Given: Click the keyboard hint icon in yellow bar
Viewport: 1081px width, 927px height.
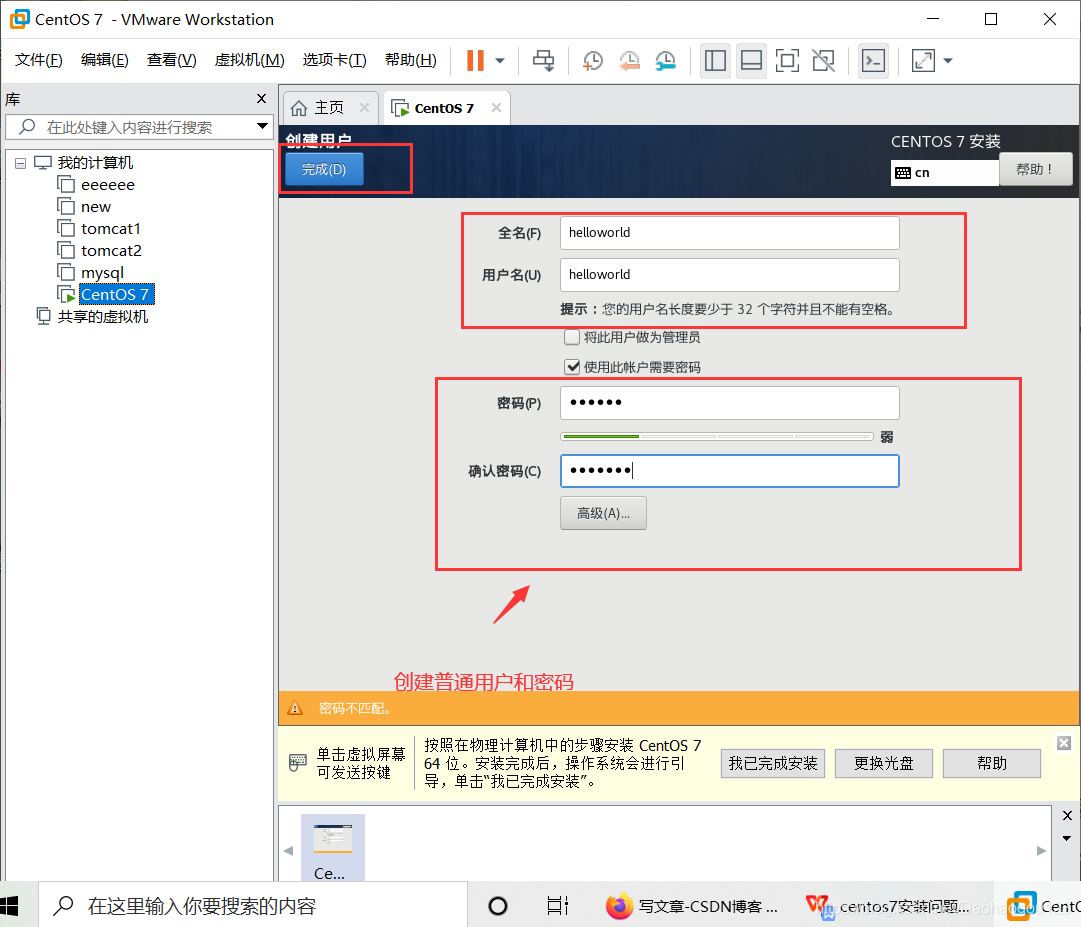Looking at the screenshot, I should pos(298,763).
